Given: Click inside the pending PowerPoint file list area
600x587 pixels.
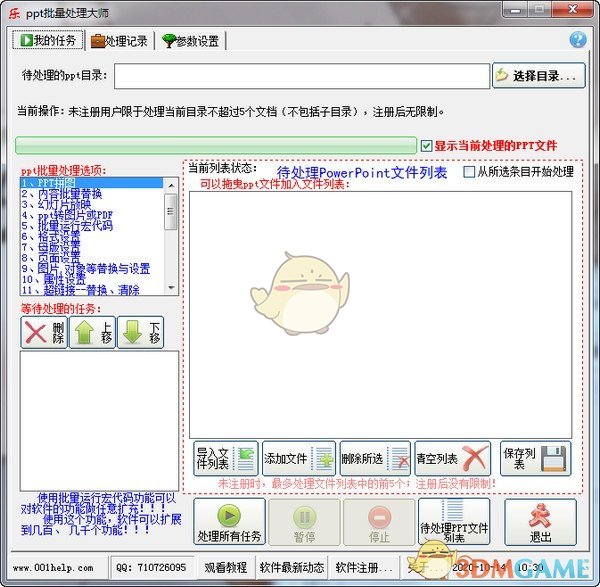Looking at the screenshot, I should (x=380, y=315).
